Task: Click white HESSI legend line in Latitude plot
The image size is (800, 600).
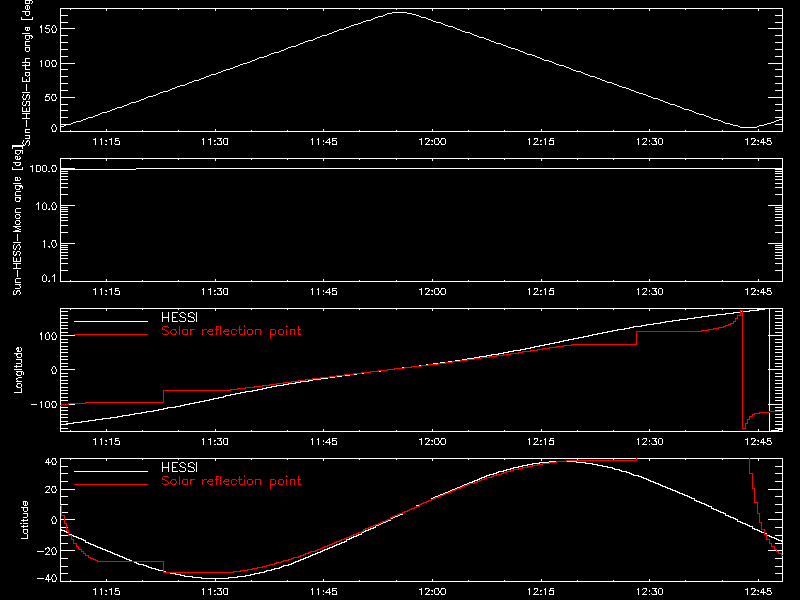Action: (111, 471)
